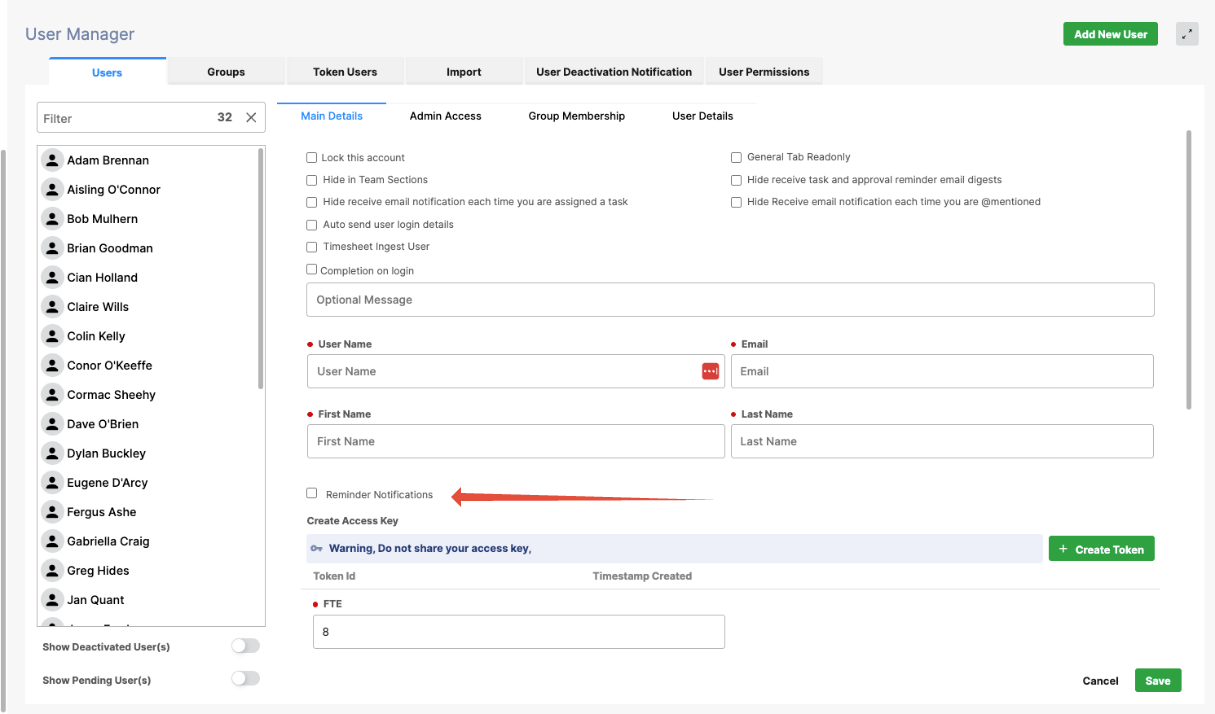Click Colin Kelly's avatar icon
The height and width of the screenshot is (714, 1215).
(53, 336)
